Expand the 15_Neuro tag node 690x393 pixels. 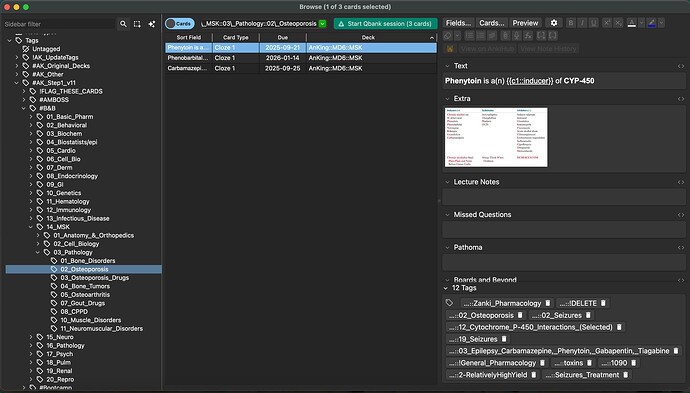coord(31,337)
